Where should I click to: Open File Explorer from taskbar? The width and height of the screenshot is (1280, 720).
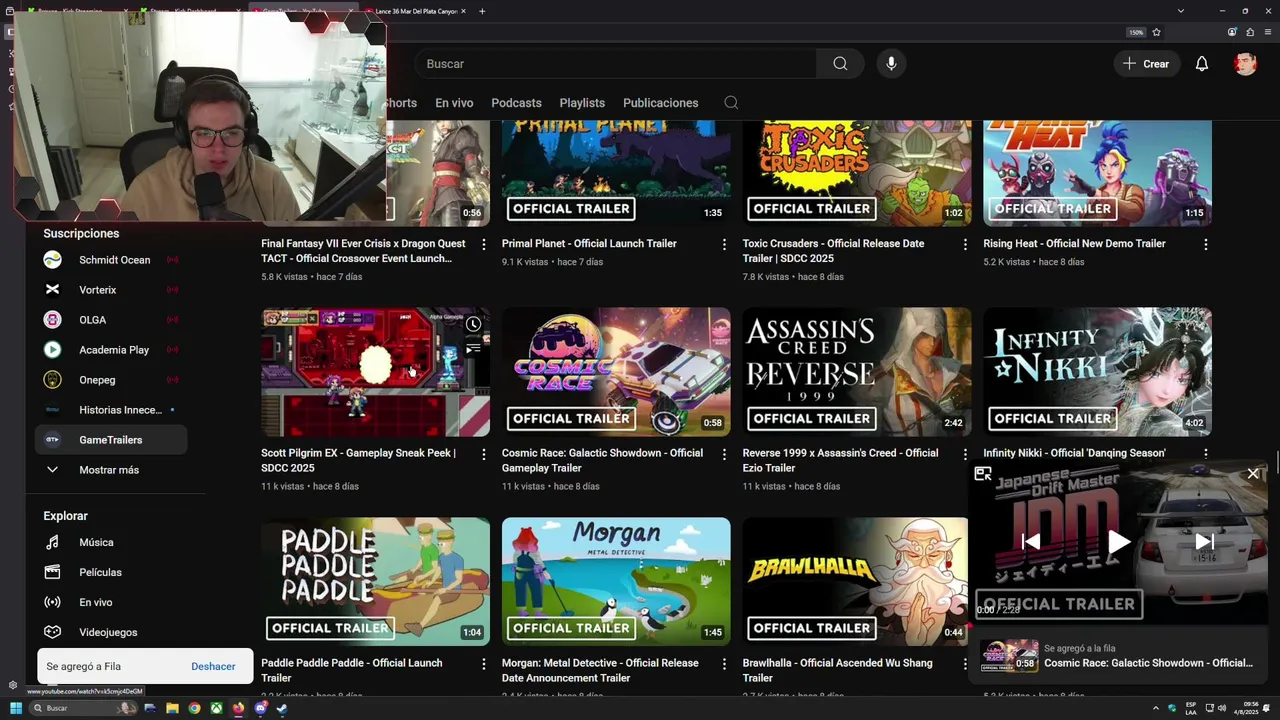(x=172, y=708)
